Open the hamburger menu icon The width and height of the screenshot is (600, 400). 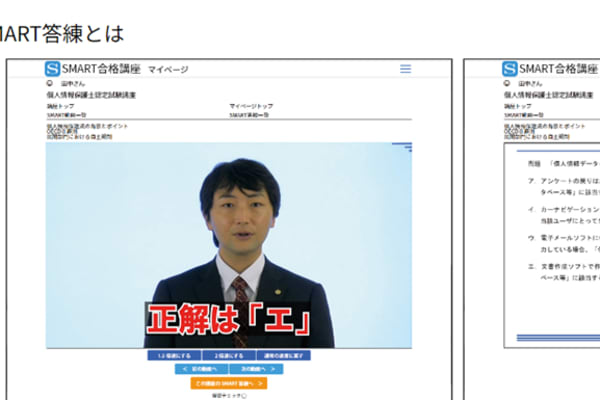click(x=405, y=69)
